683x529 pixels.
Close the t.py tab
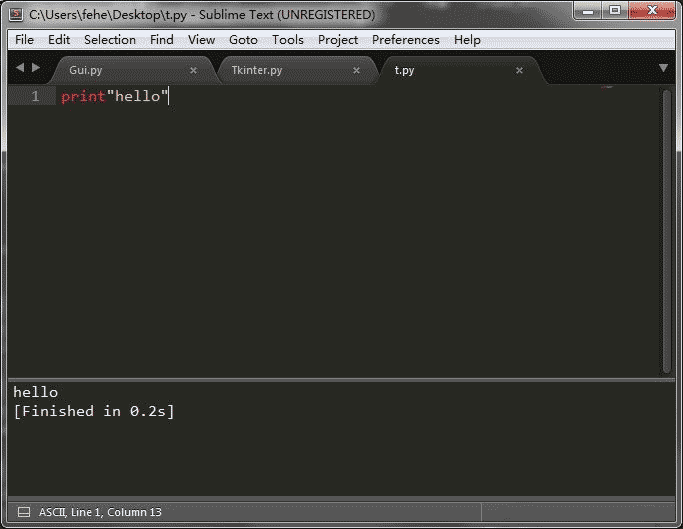tap(519, 70)
